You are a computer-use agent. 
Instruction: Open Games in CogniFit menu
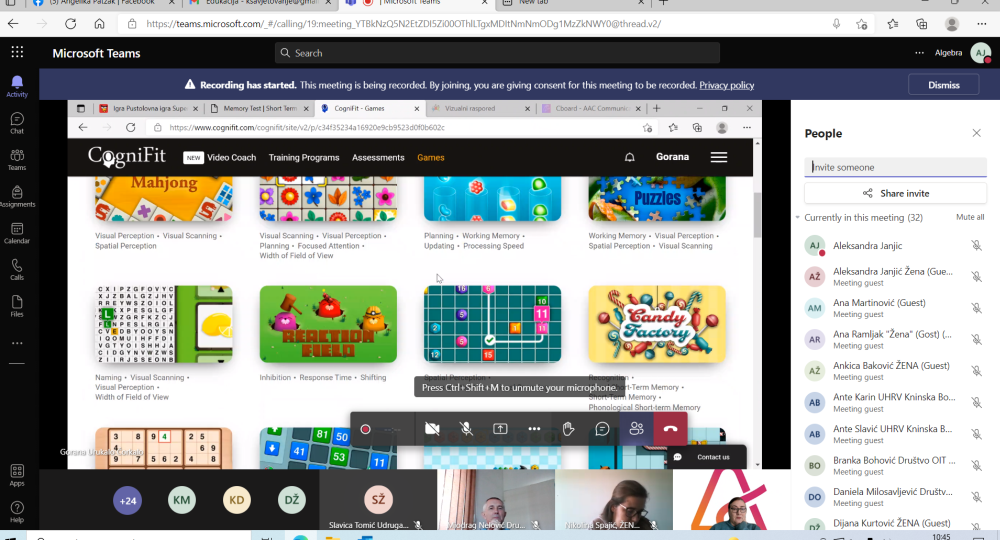[430, 157]
